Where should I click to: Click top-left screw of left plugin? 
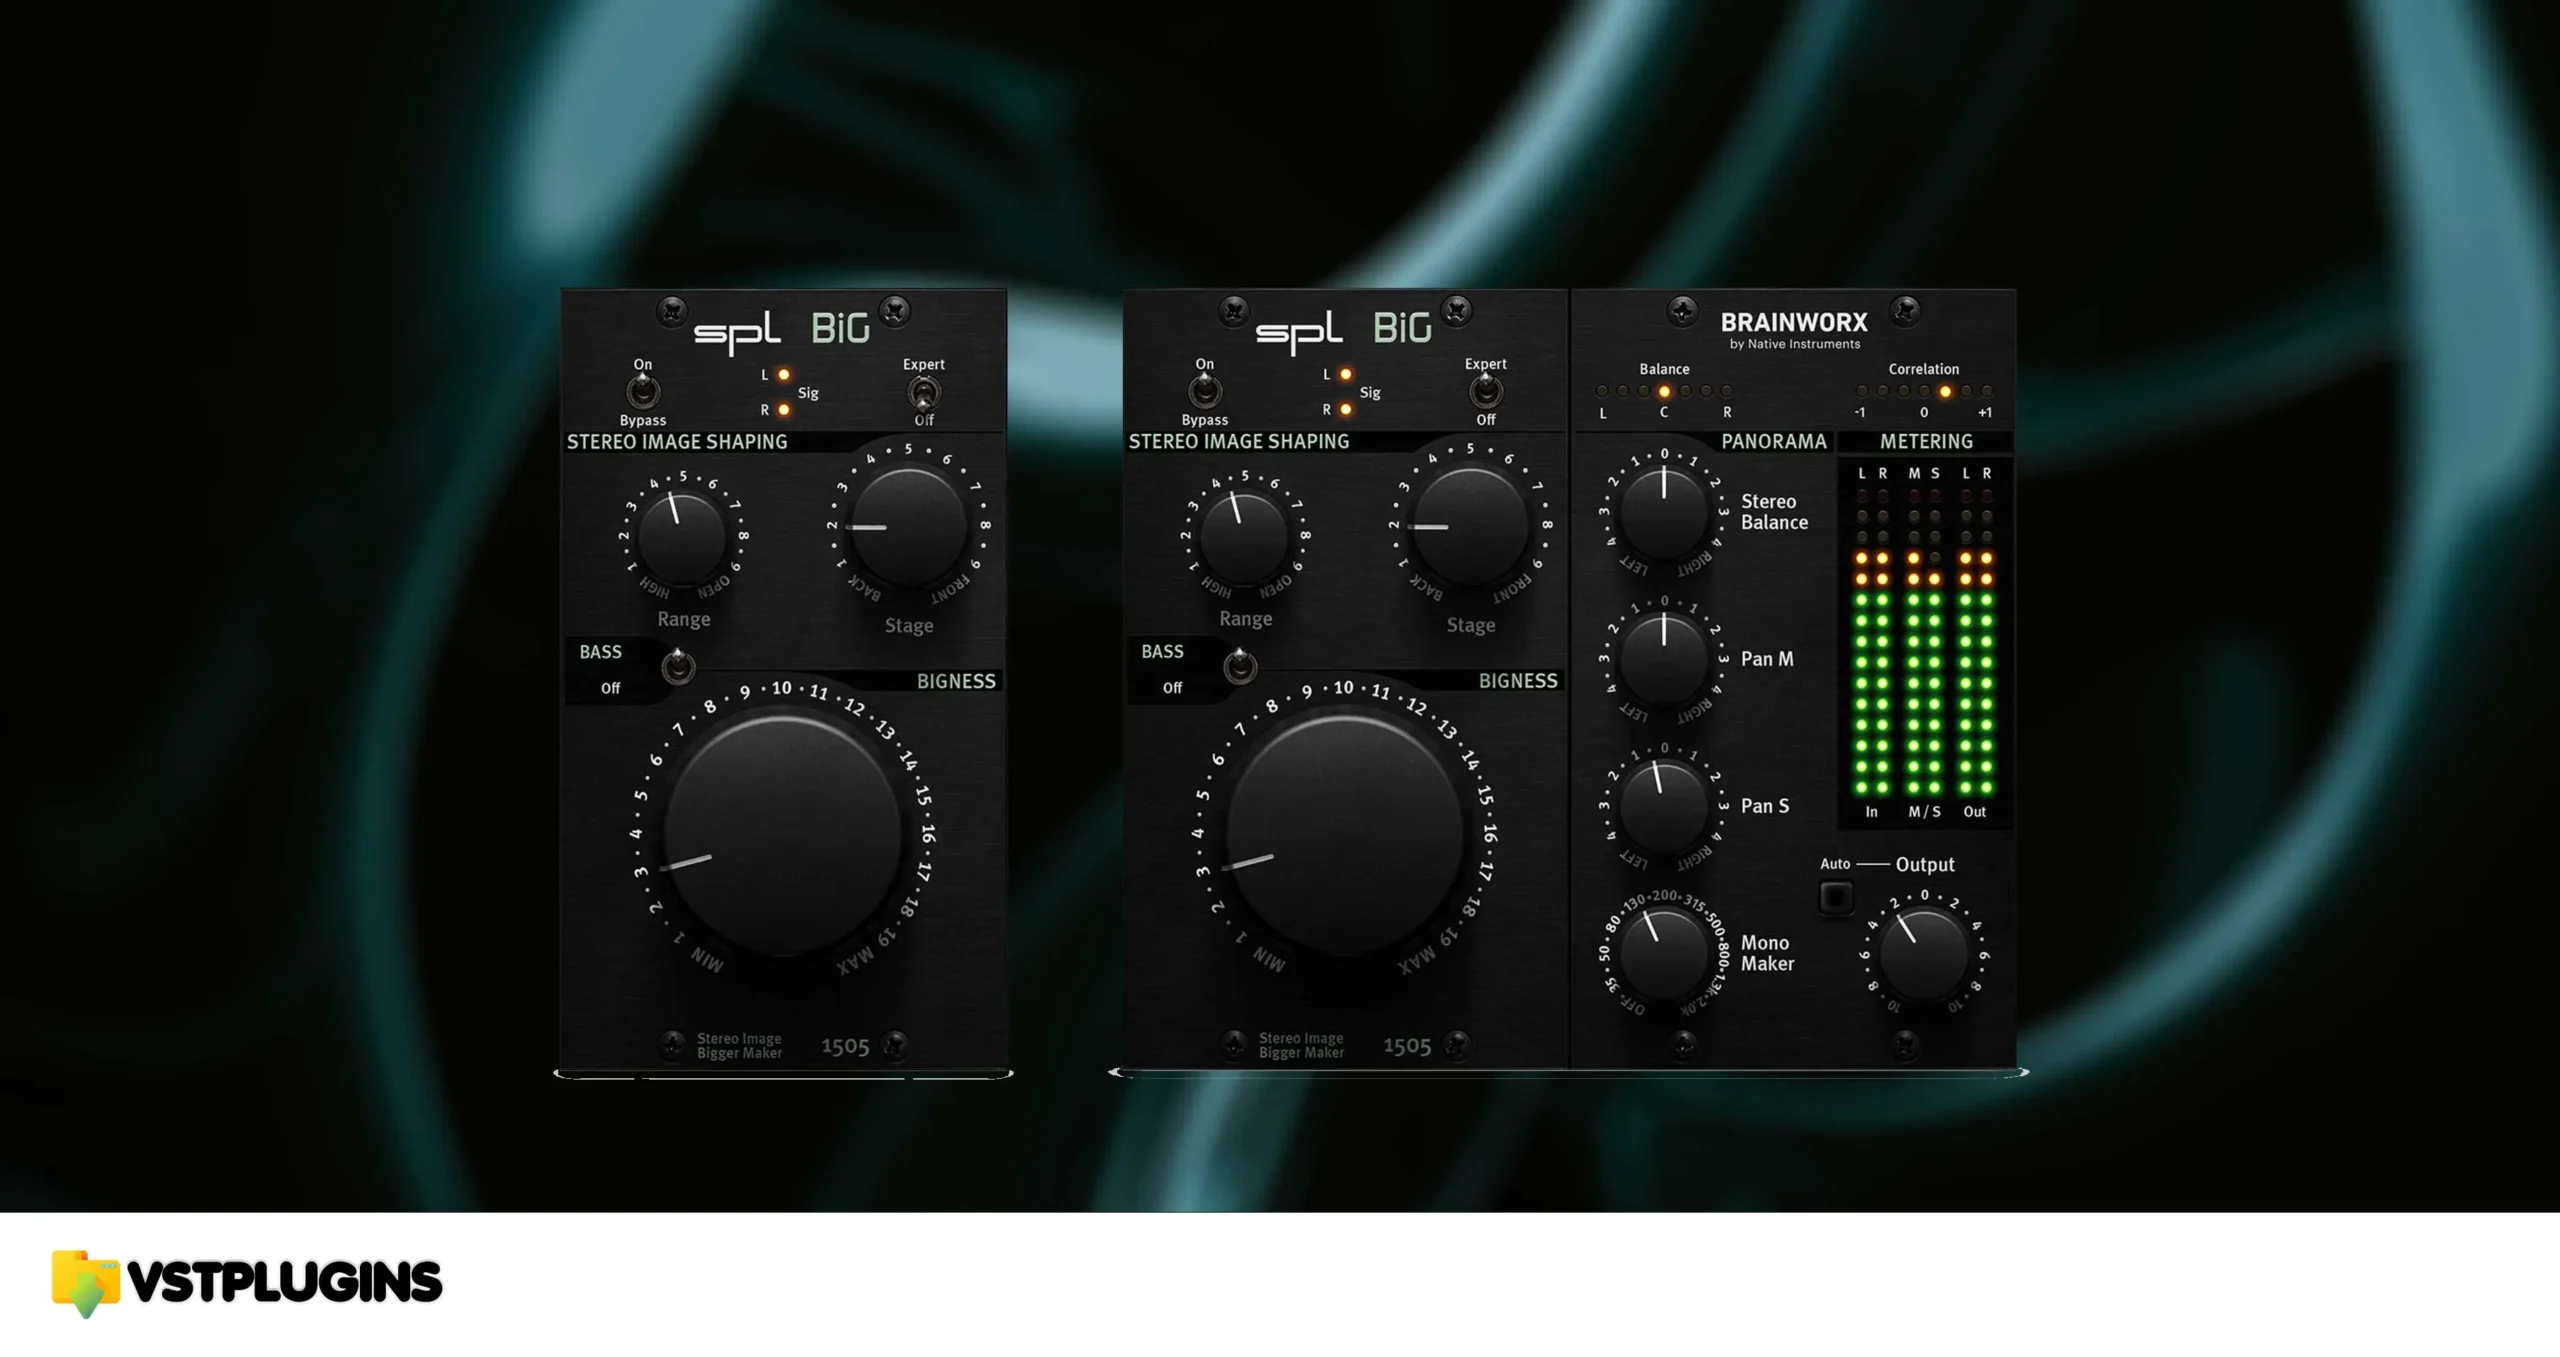672,311
